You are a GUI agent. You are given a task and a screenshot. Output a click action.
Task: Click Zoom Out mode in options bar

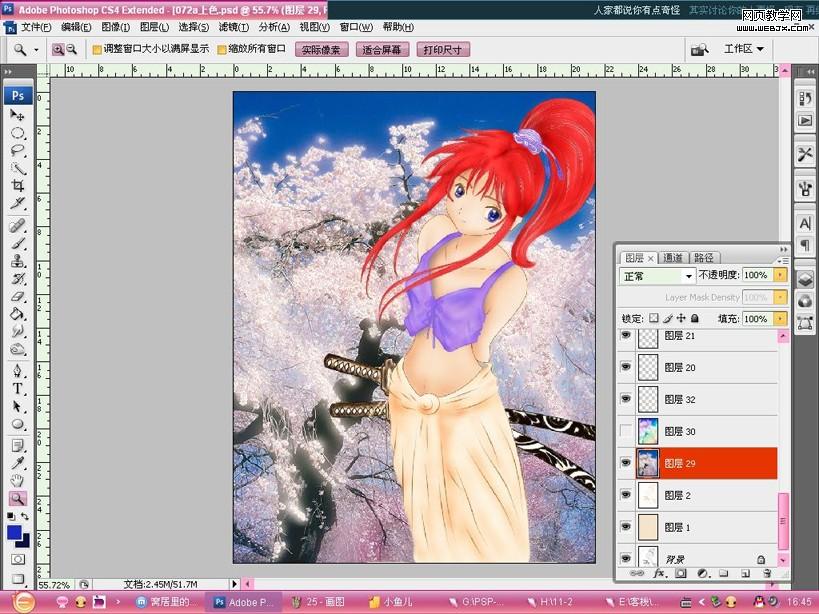pyautogui.click(x=72, y=50)
